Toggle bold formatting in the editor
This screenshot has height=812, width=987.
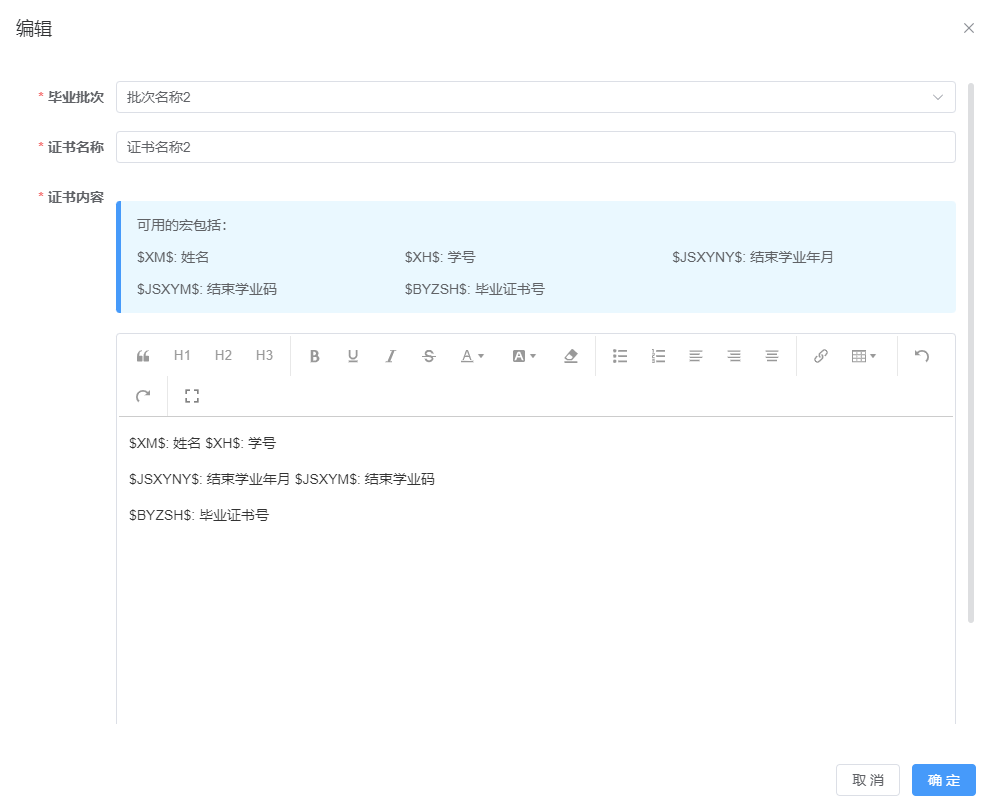[x=314, y=356]
